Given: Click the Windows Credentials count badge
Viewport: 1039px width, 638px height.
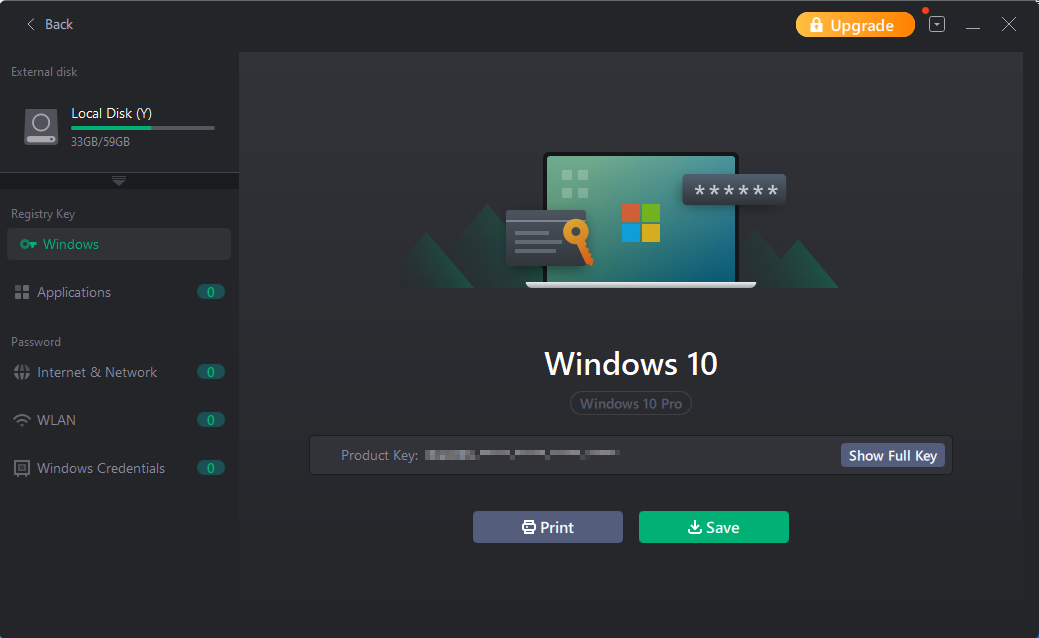Looking at the screenshot, I should click(x=211, y=468).
